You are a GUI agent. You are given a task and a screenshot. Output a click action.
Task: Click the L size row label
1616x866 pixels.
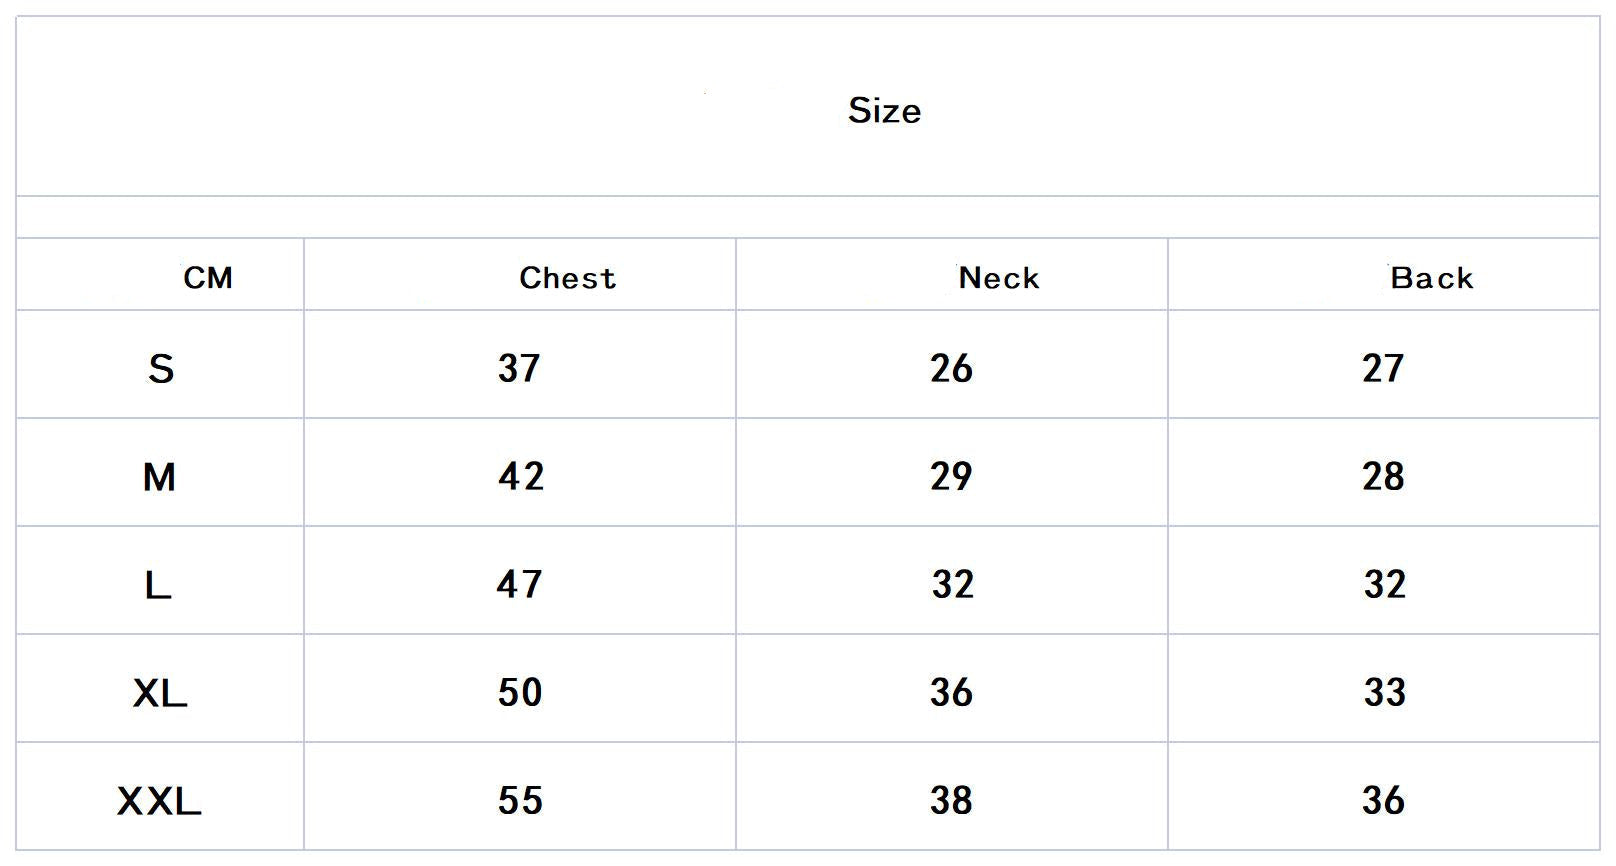pyautogui.click(x=158, y=585)
